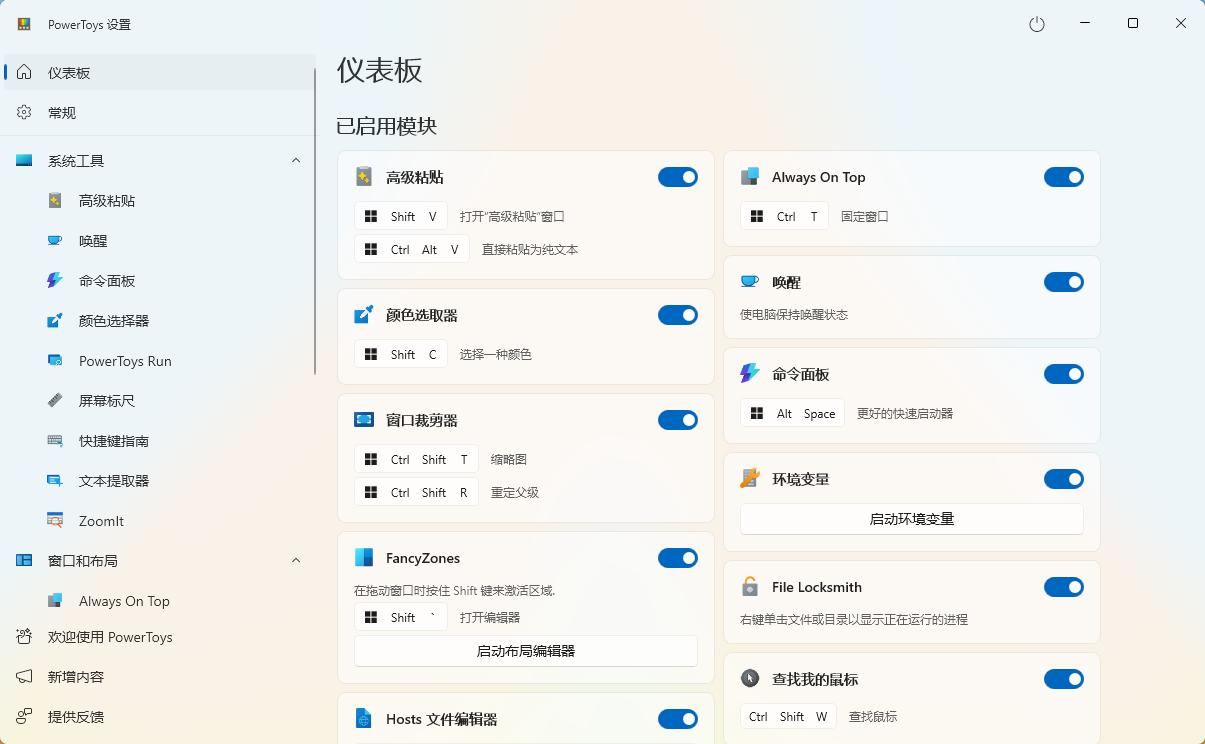Screen dimensions: 1205x744
Task: Click the Win Ctrl Shift T 缩略图 shortcut
Action: [x=417, y=459]
